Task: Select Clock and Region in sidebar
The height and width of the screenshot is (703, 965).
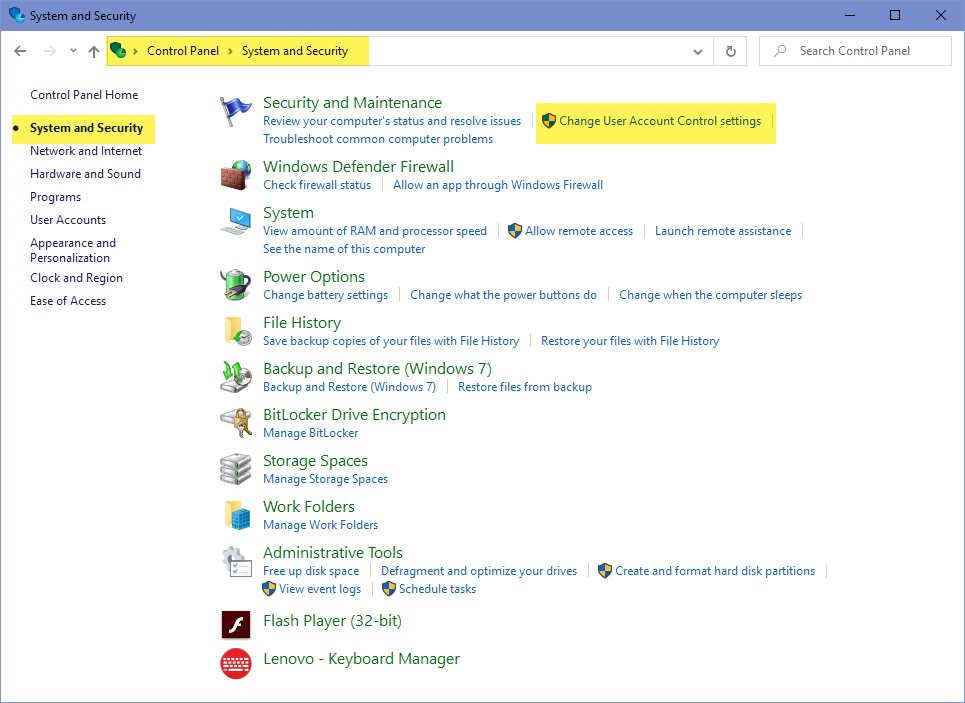Action: 76,278
